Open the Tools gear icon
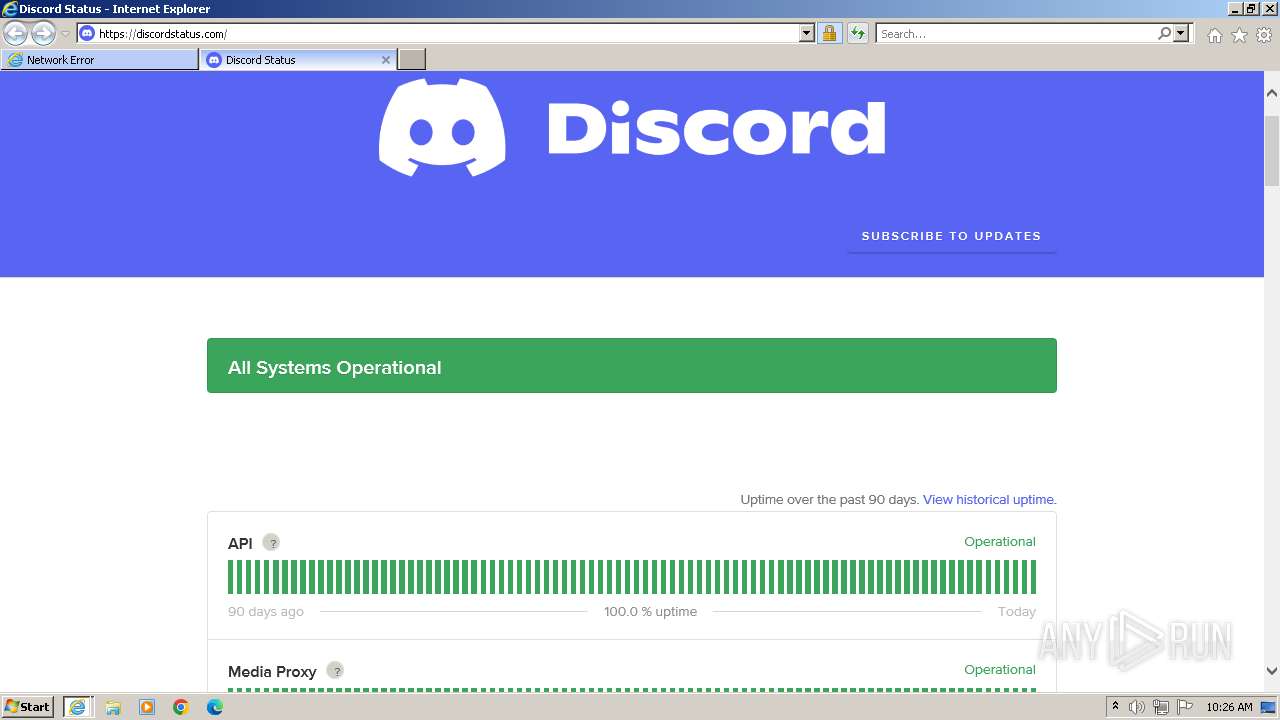 pos(1264,35)
